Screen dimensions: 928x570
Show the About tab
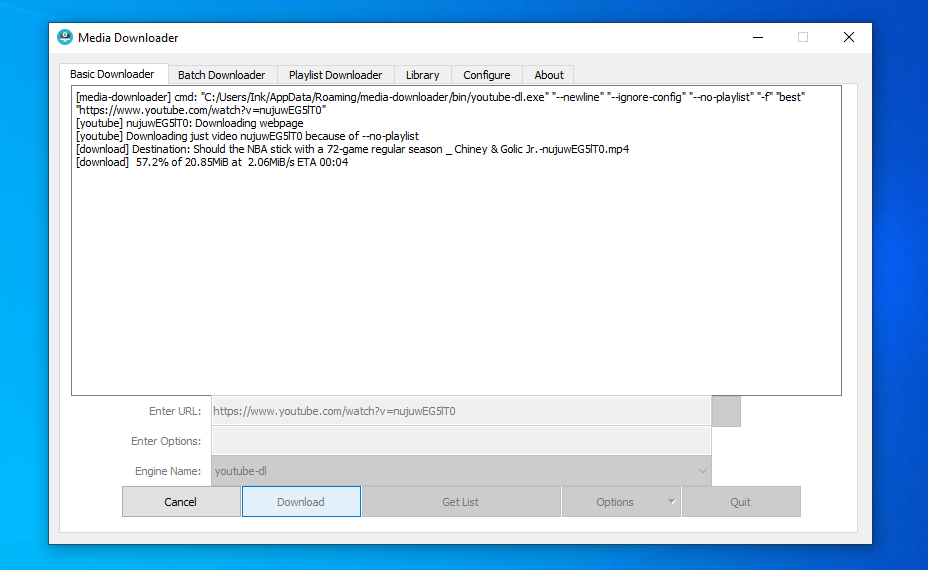click(x=549, y=75)
